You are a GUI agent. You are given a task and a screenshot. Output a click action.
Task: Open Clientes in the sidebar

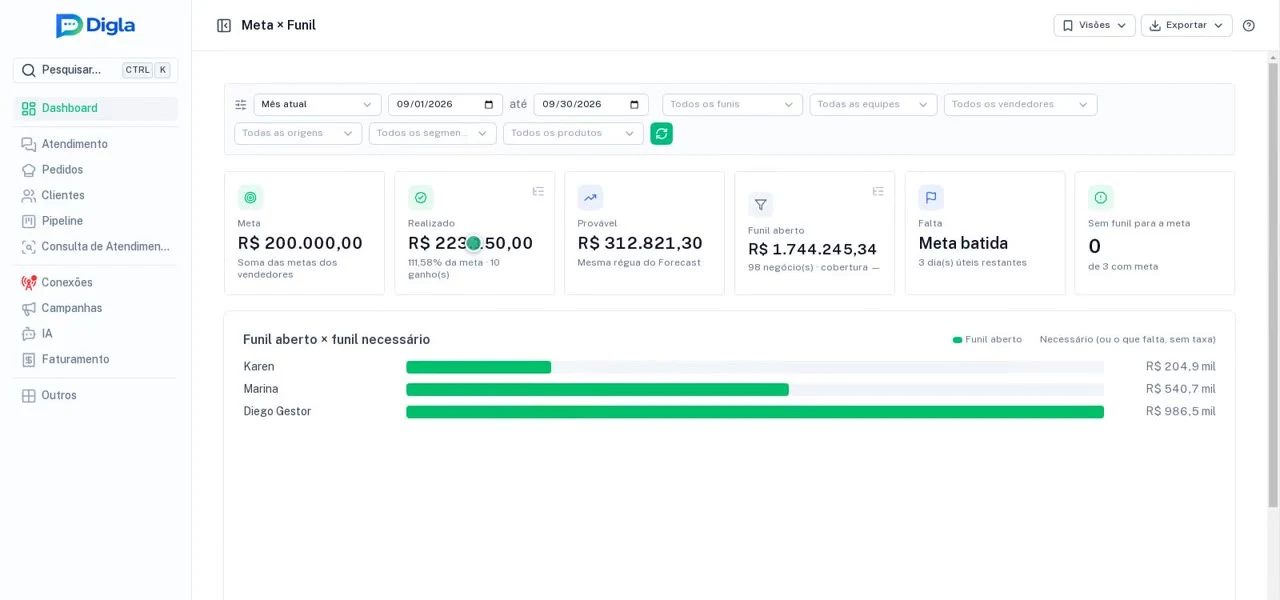pyautogui.click(x=96, y=195)
